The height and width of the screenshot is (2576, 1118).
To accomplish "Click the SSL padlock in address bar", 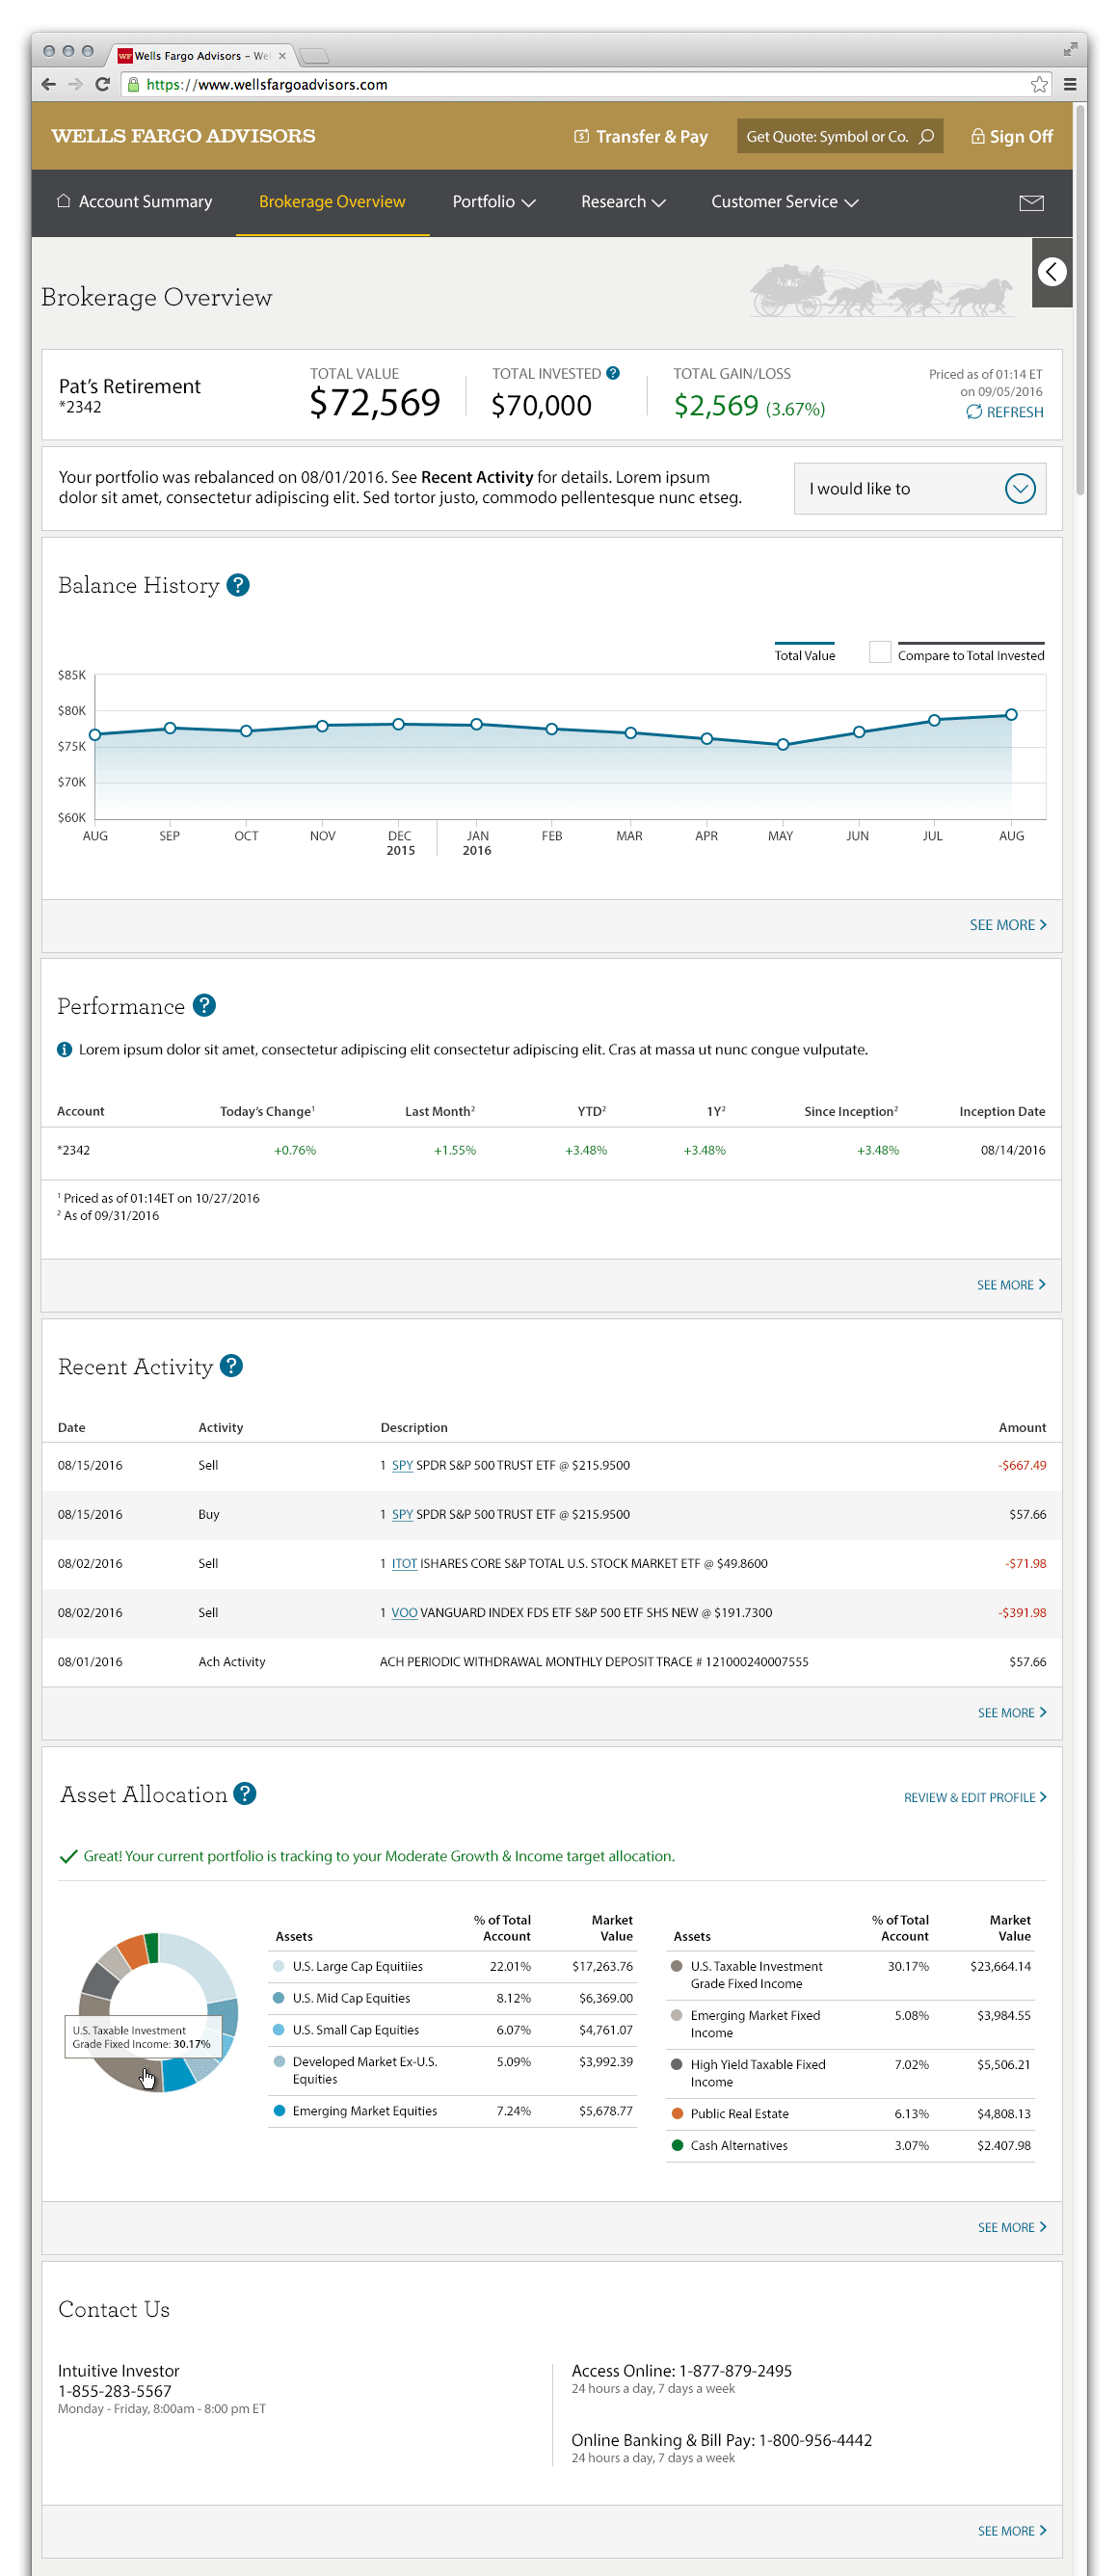I will tap(133, 85).
